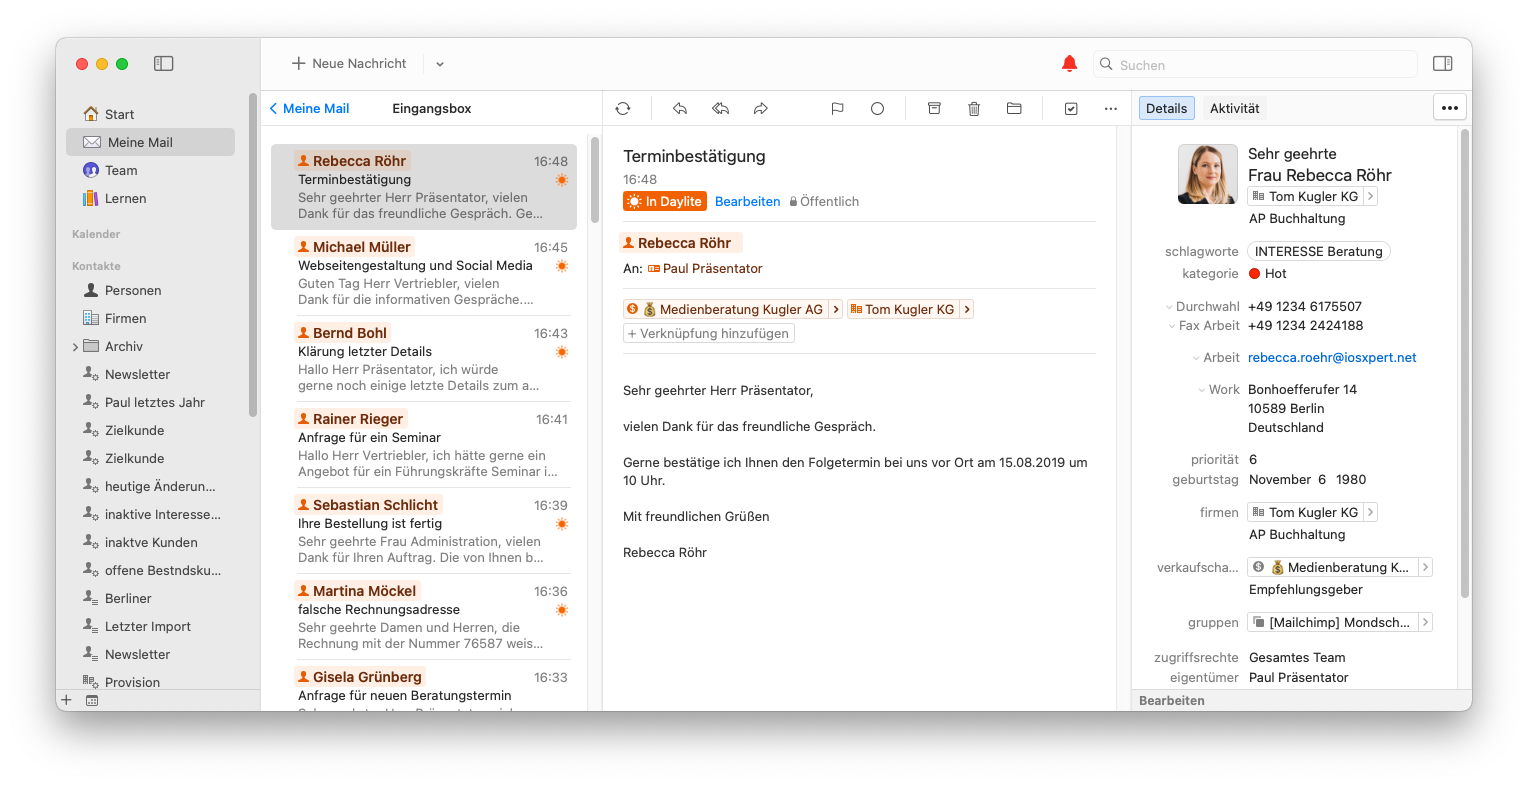
Task: Open calendar icon in sidebar footer
Action: click(92, 700)
